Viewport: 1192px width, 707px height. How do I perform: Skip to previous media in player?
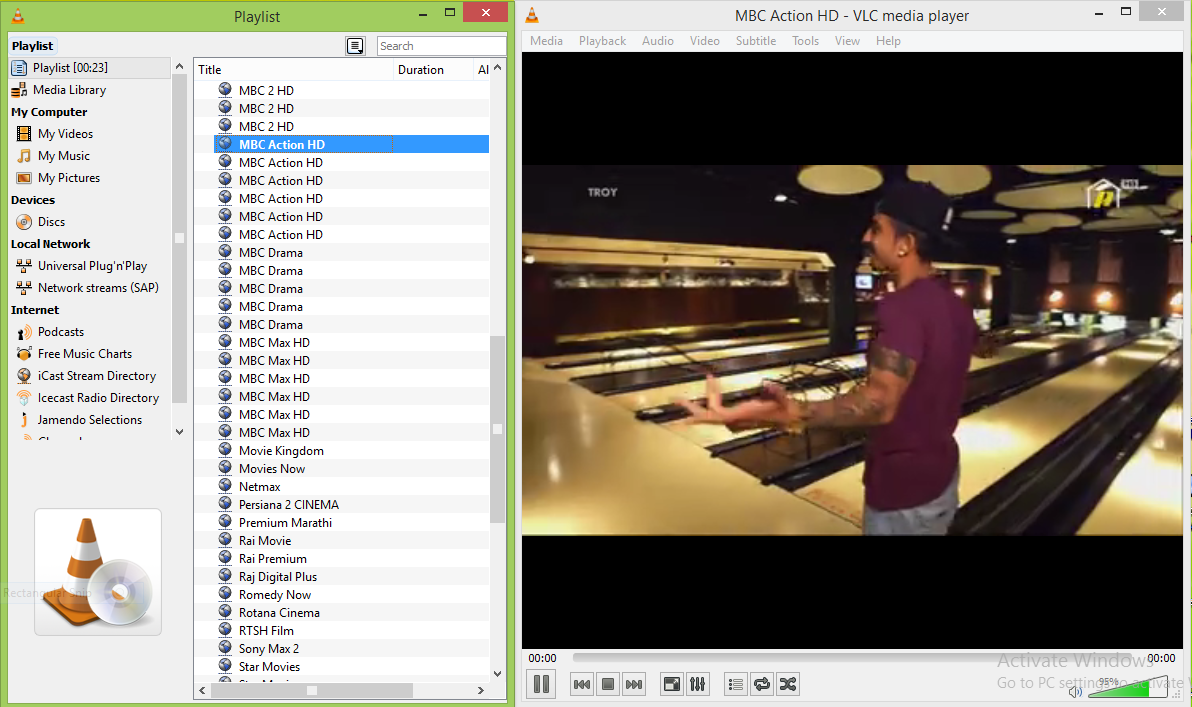(x=582, y=684)
